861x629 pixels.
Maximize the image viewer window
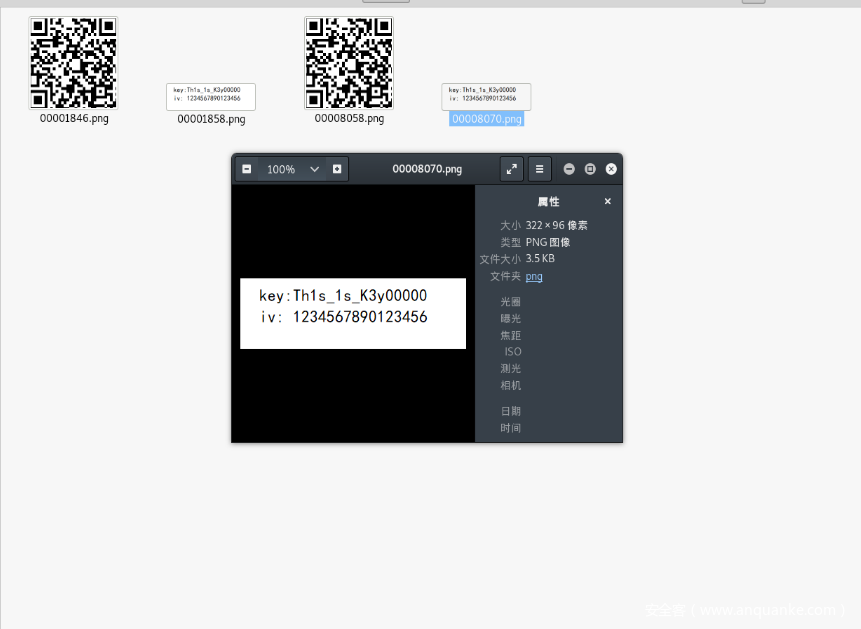[x=590, y=169]
